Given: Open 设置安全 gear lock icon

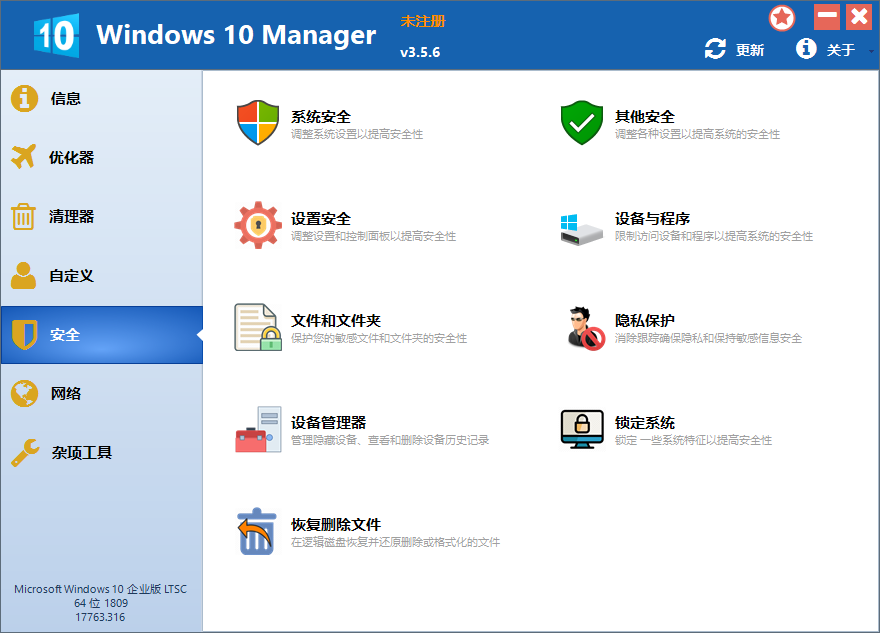Looking at the screenshot, I should click(259, 226).
